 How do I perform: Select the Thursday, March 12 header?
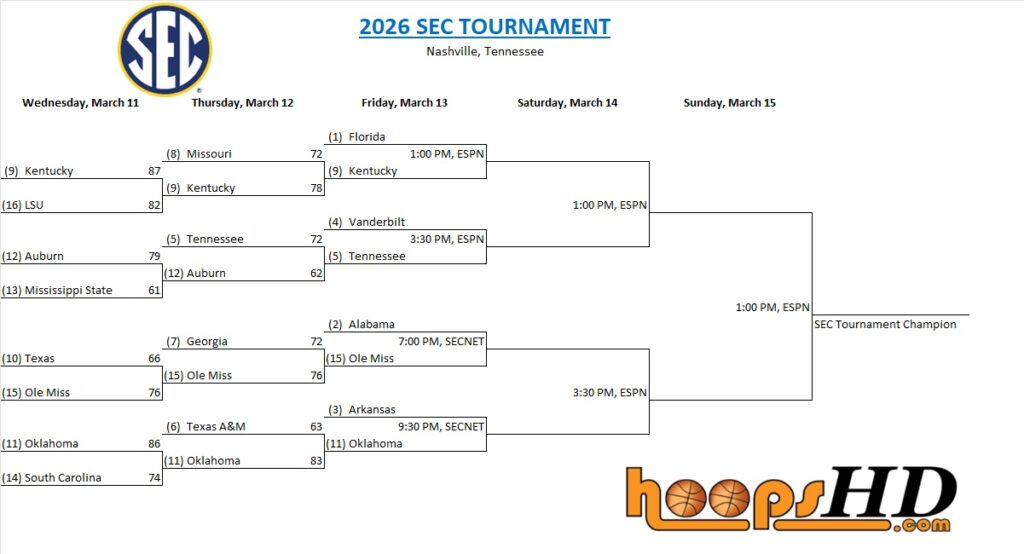[242, 103]
